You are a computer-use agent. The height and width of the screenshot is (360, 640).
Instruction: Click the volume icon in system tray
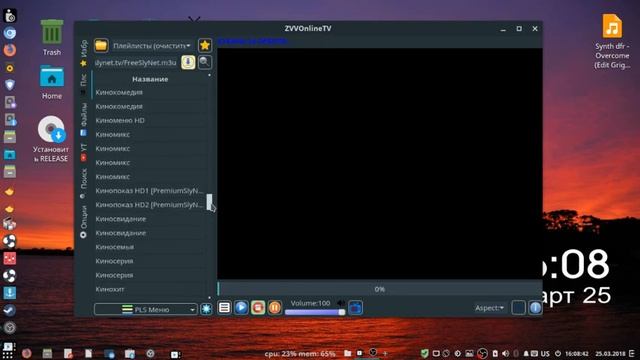coord(505,353)
